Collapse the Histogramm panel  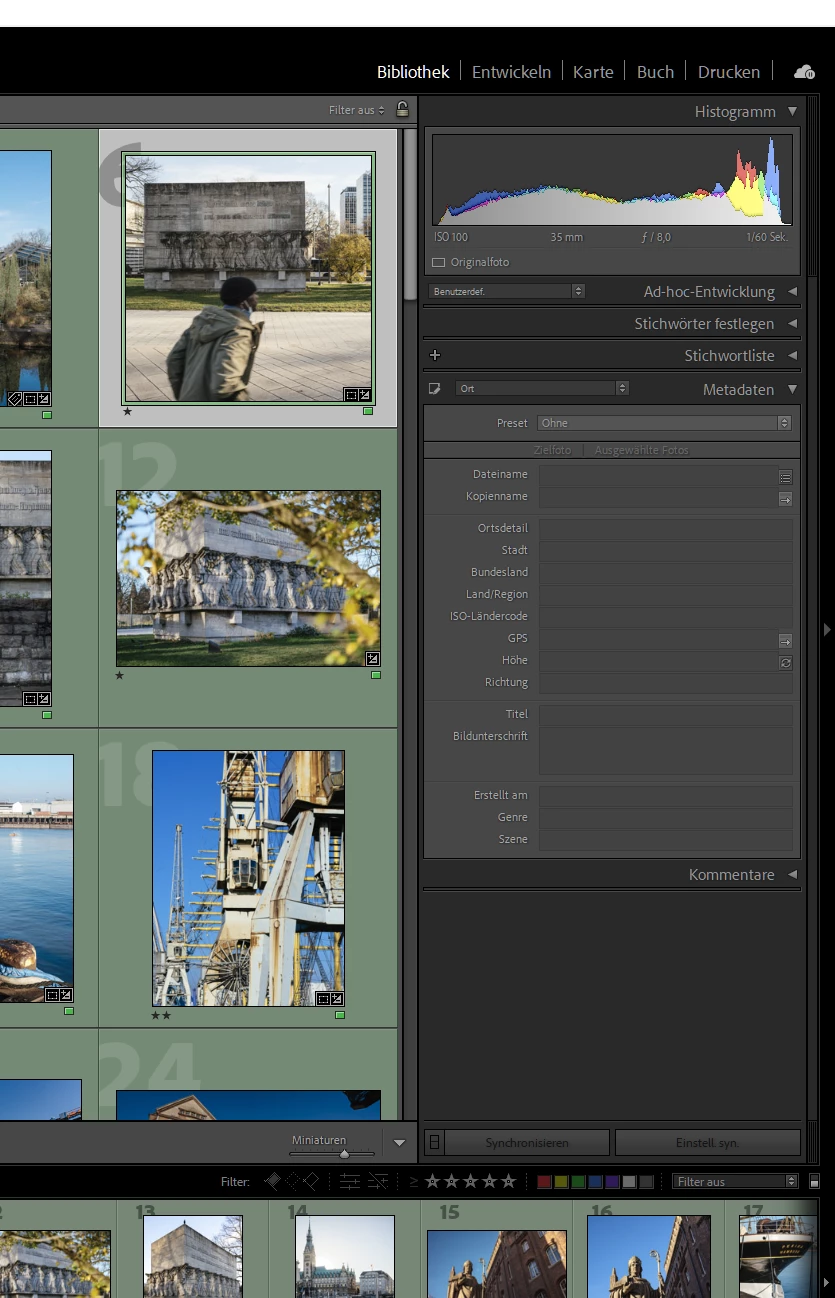pyautogui.click(x=792, y=112)
